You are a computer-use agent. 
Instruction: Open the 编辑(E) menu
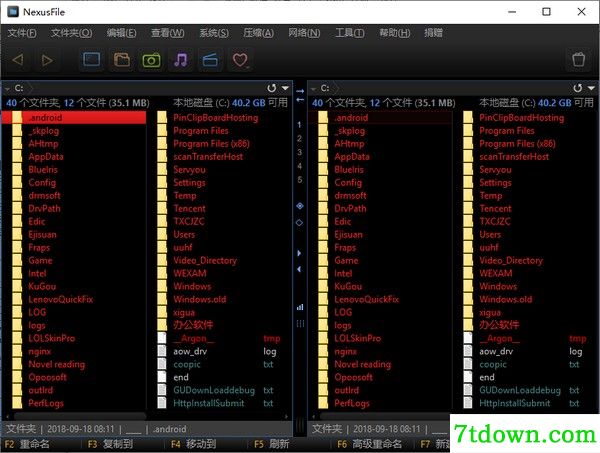coord(121,33)
